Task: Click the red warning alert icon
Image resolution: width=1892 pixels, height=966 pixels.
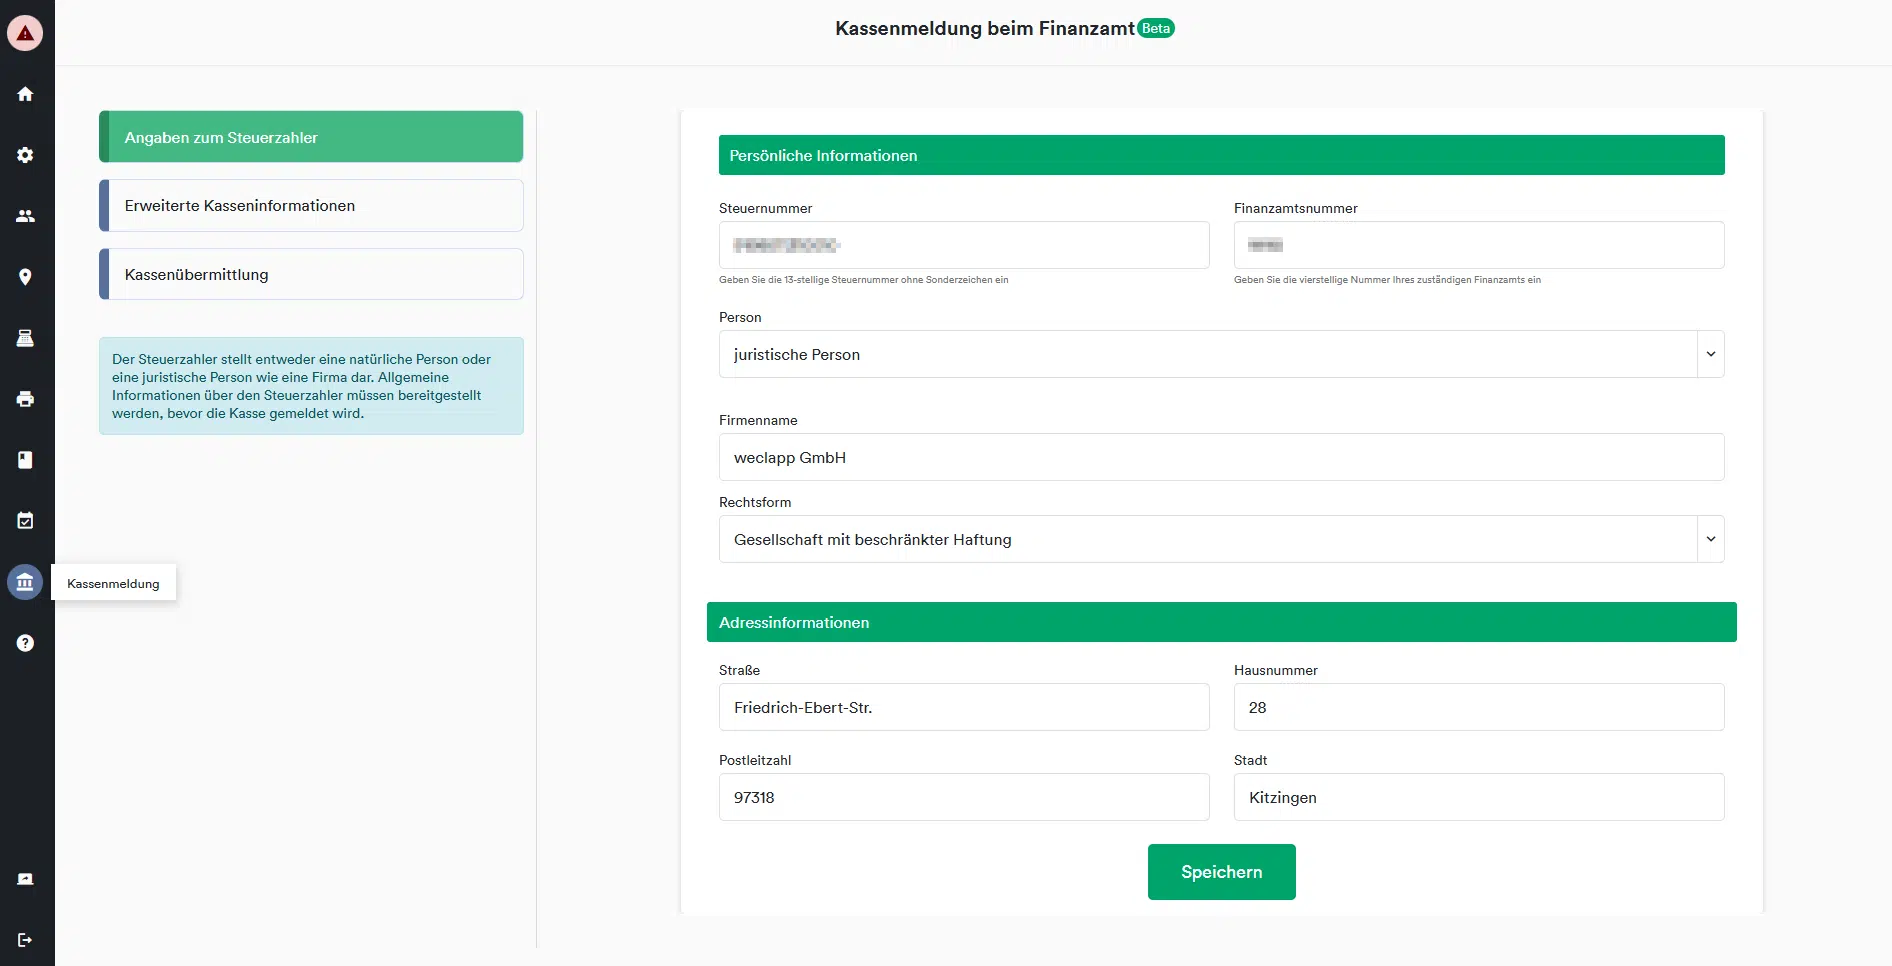Action: [x=25, y=33]
